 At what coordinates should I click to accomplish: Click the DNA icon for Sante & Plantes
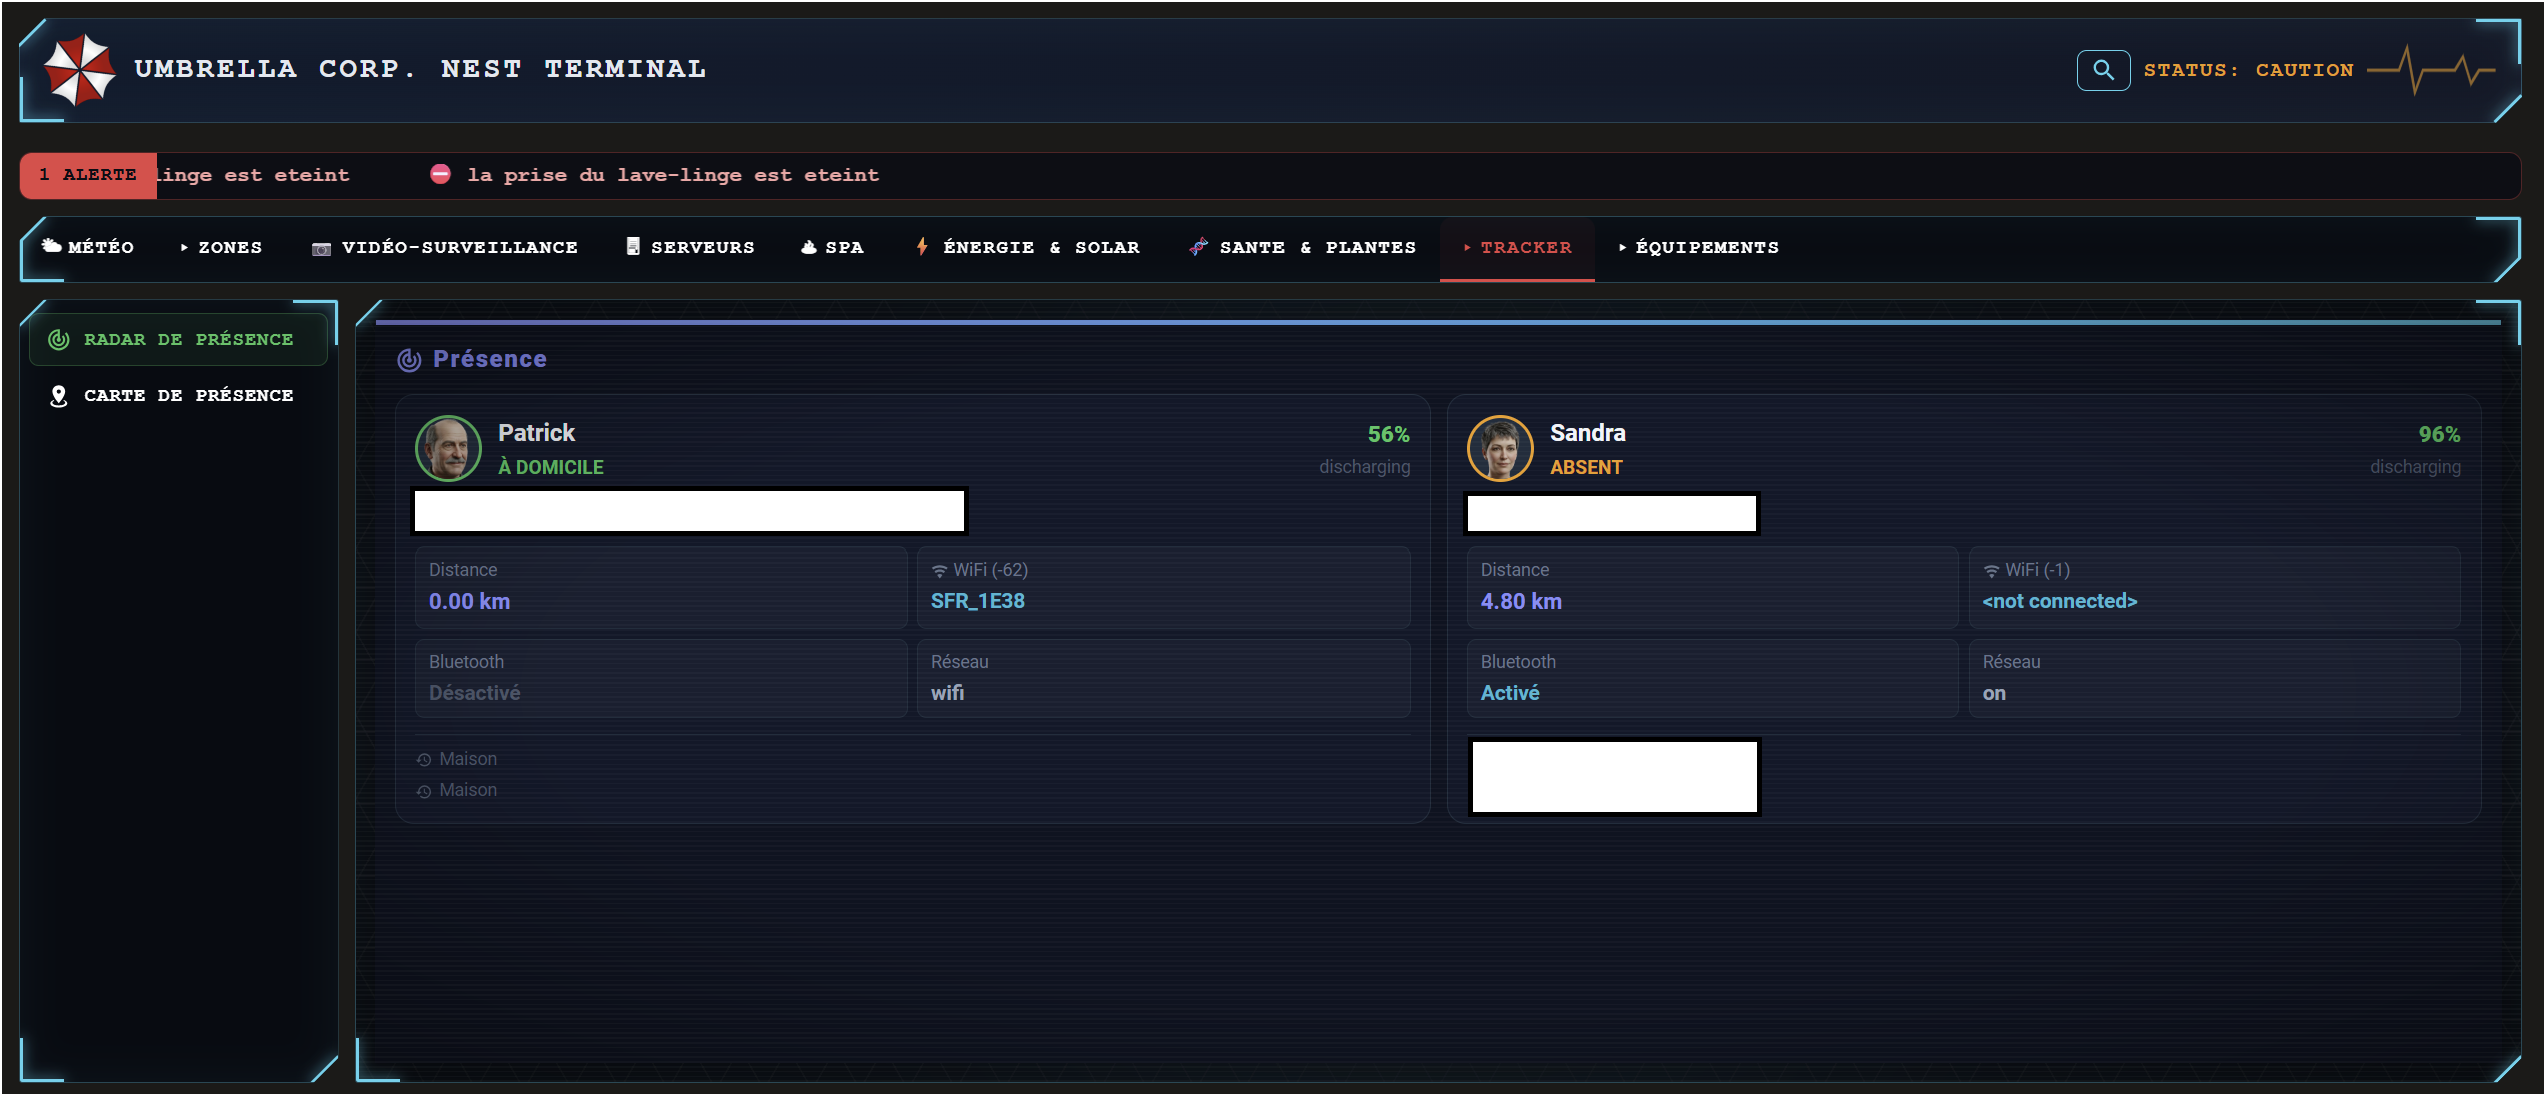1198,246
